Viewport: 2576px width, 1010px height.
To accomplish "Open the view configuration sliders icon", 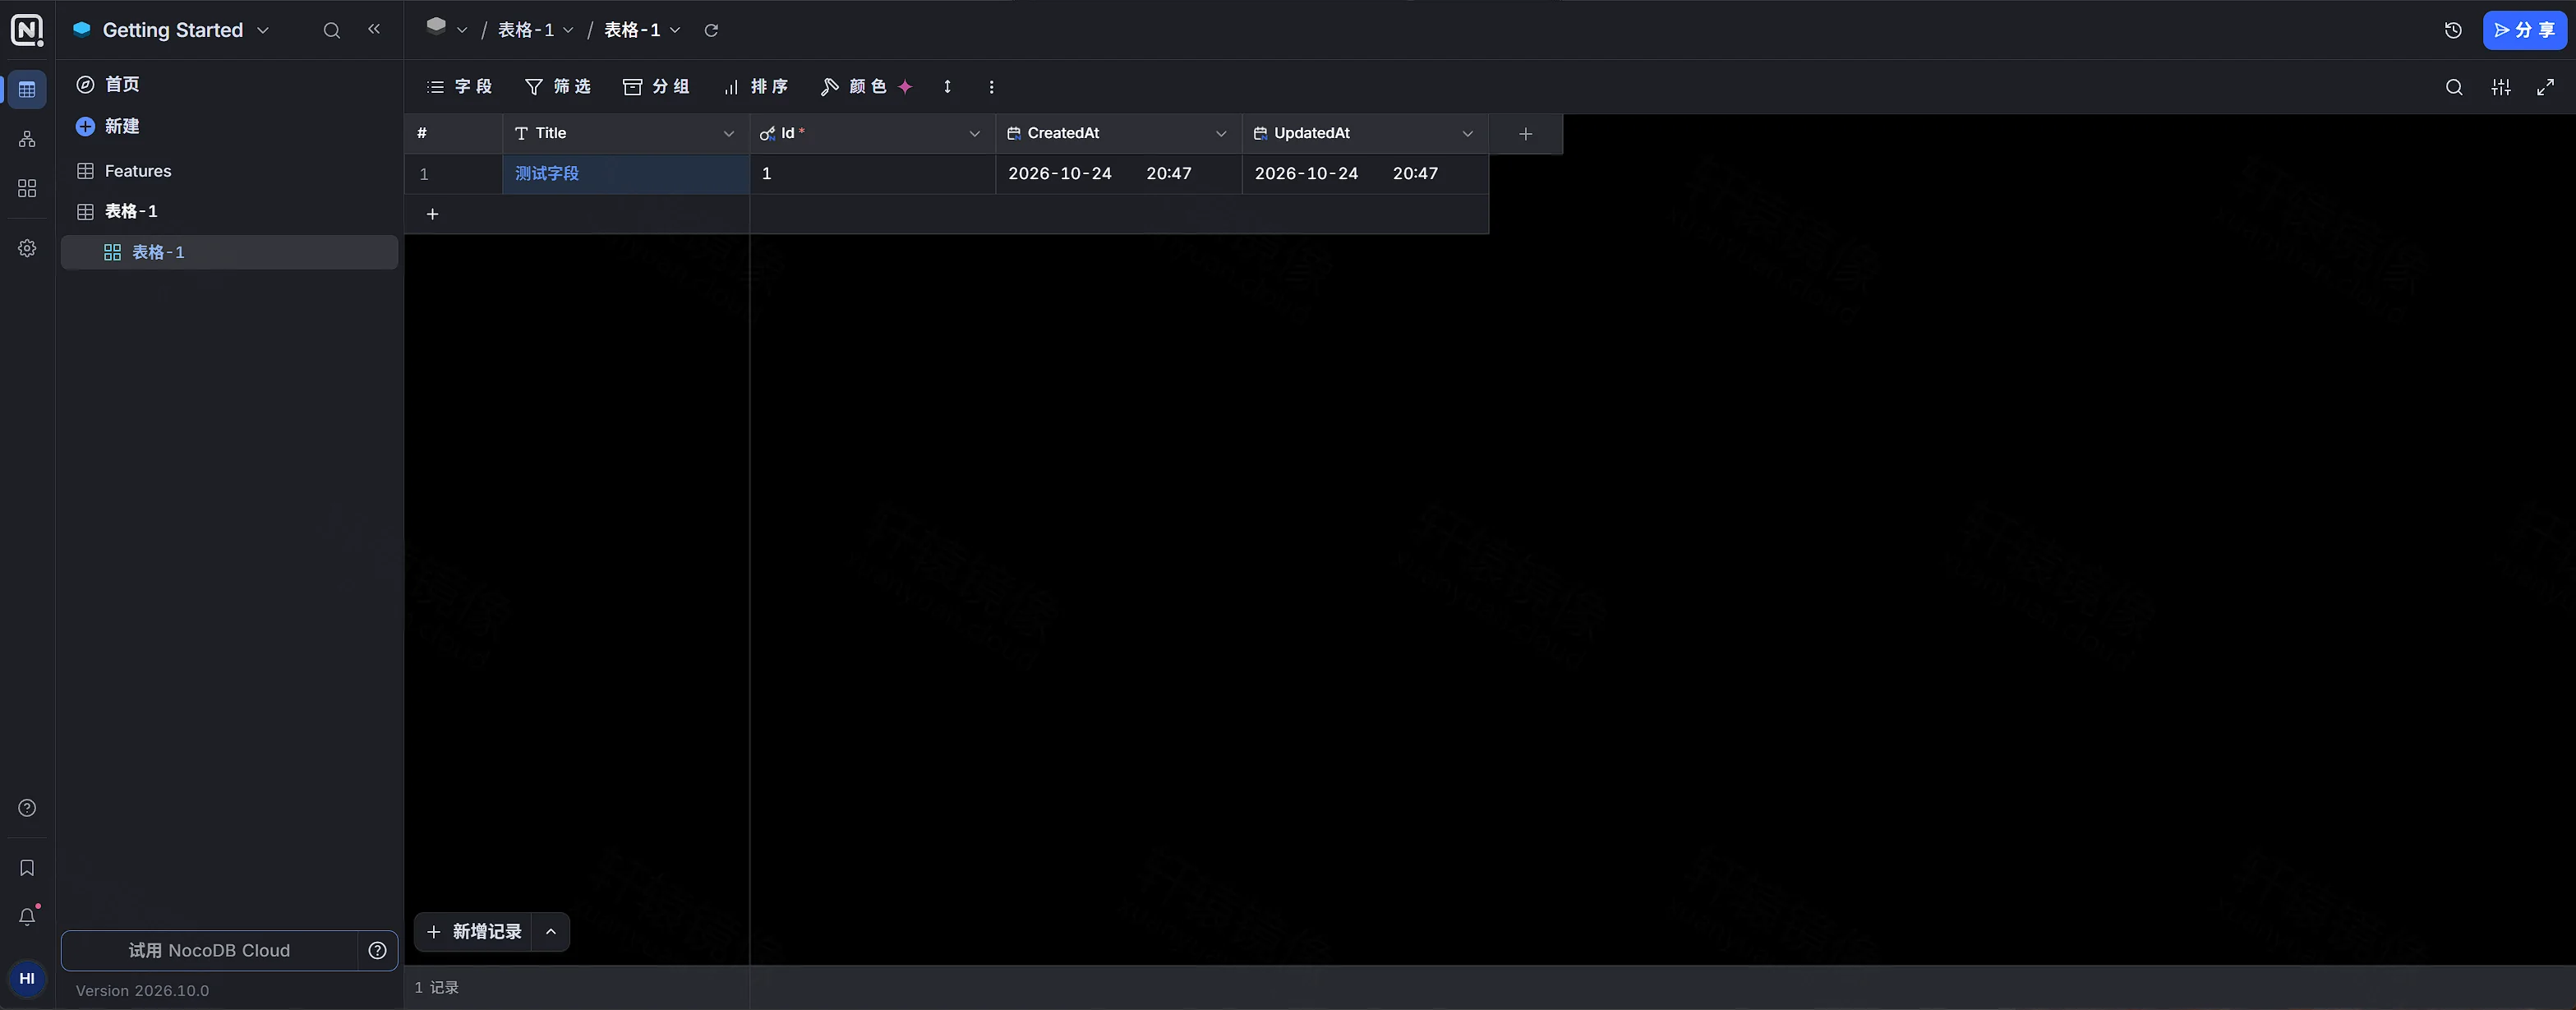I will coord(2501,87).
